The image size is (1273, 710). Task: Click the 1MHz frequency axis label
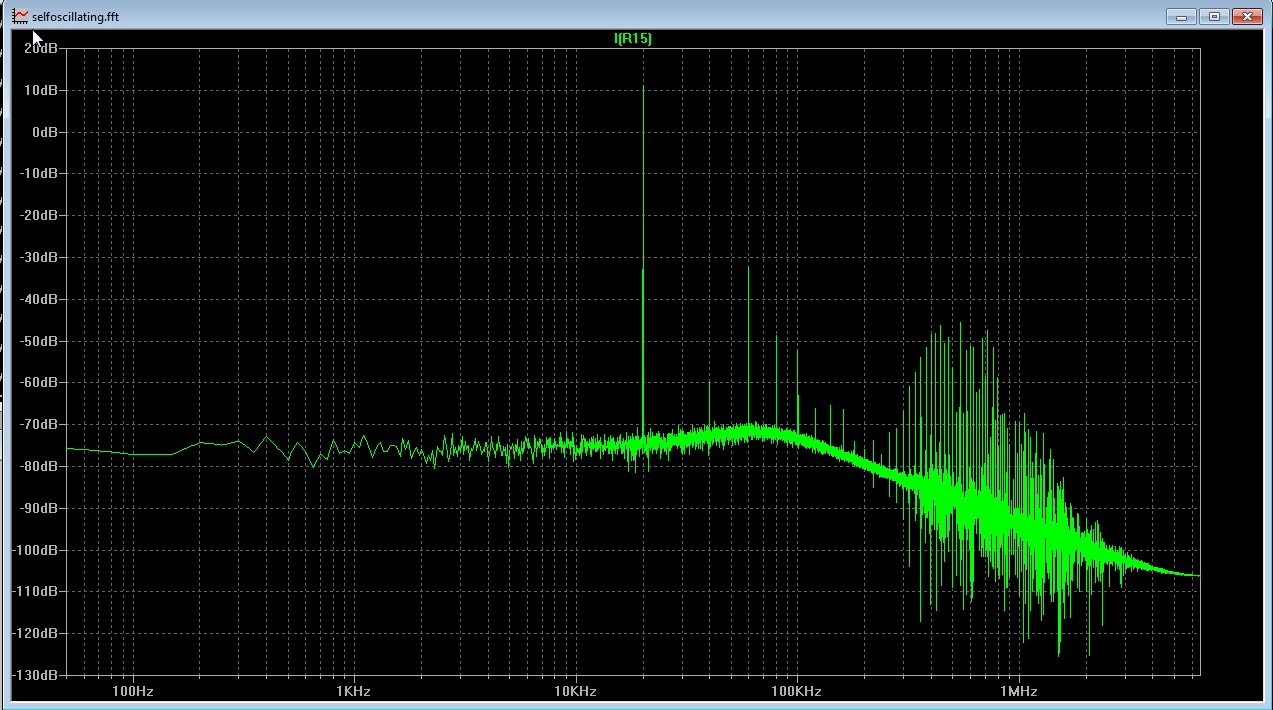point(1018,691)
